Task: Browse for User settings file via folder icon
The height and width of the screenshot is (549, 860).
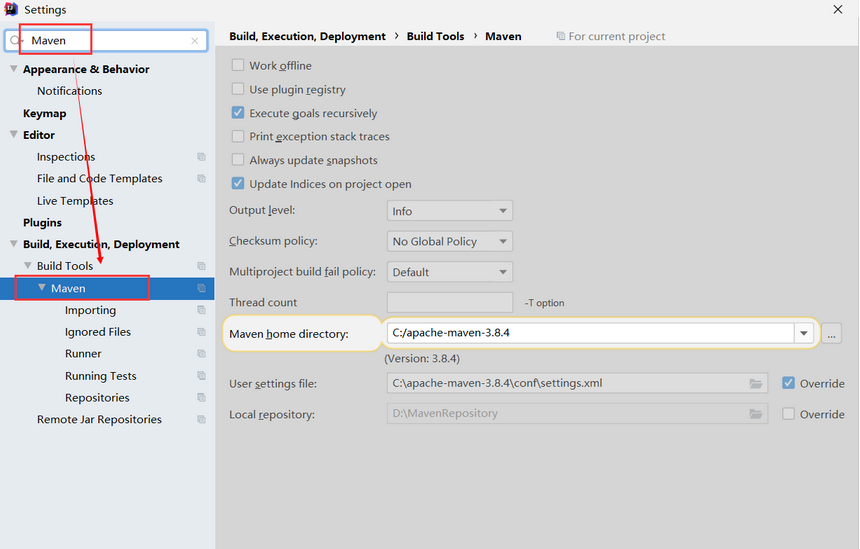Action: 756,383
